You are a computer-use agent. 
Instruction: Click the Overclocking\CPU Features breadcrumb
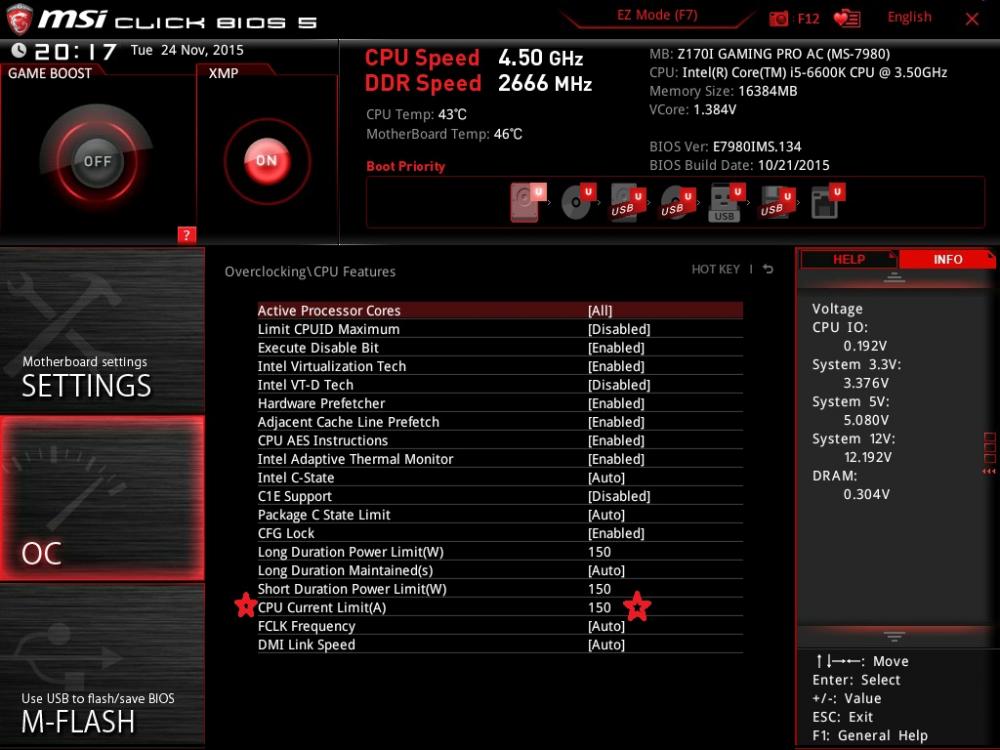[310, 272]
